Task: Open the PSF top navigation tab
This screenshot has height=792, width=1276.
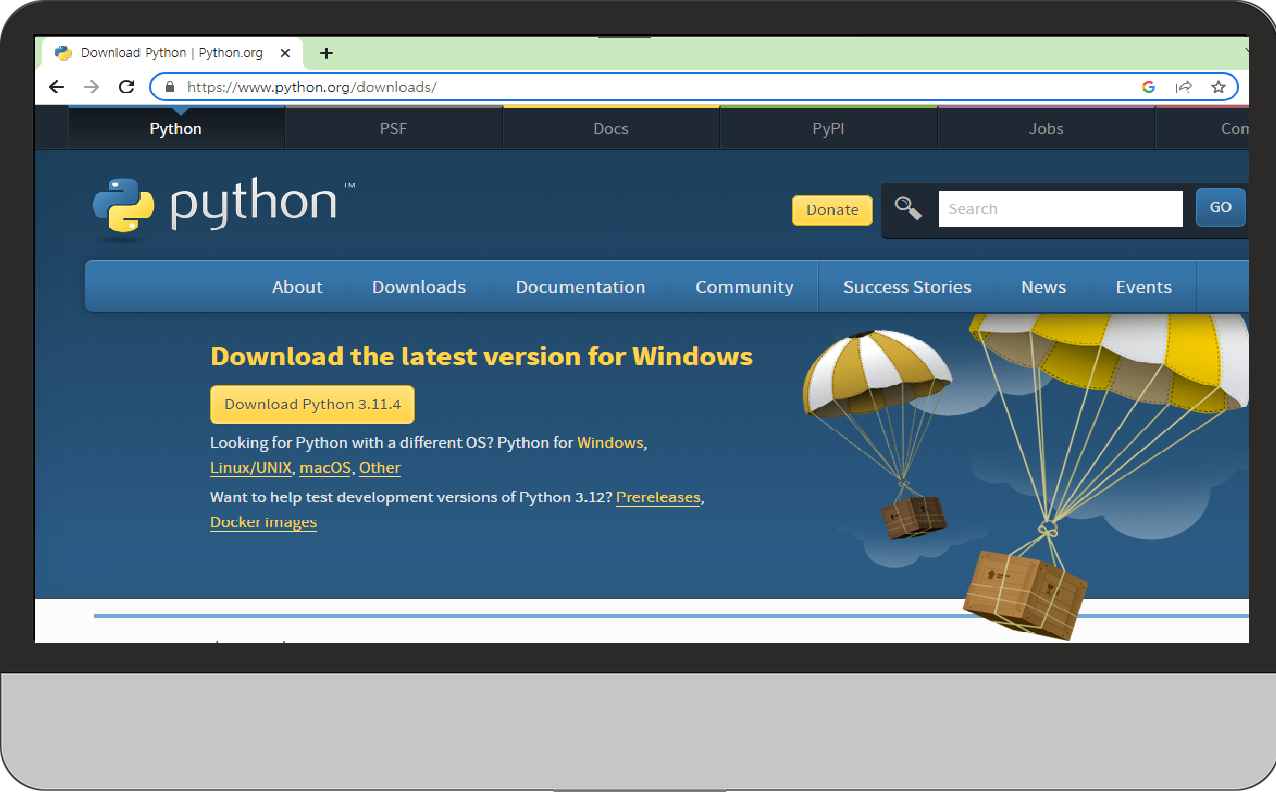Action: click(x=394, y=128)
